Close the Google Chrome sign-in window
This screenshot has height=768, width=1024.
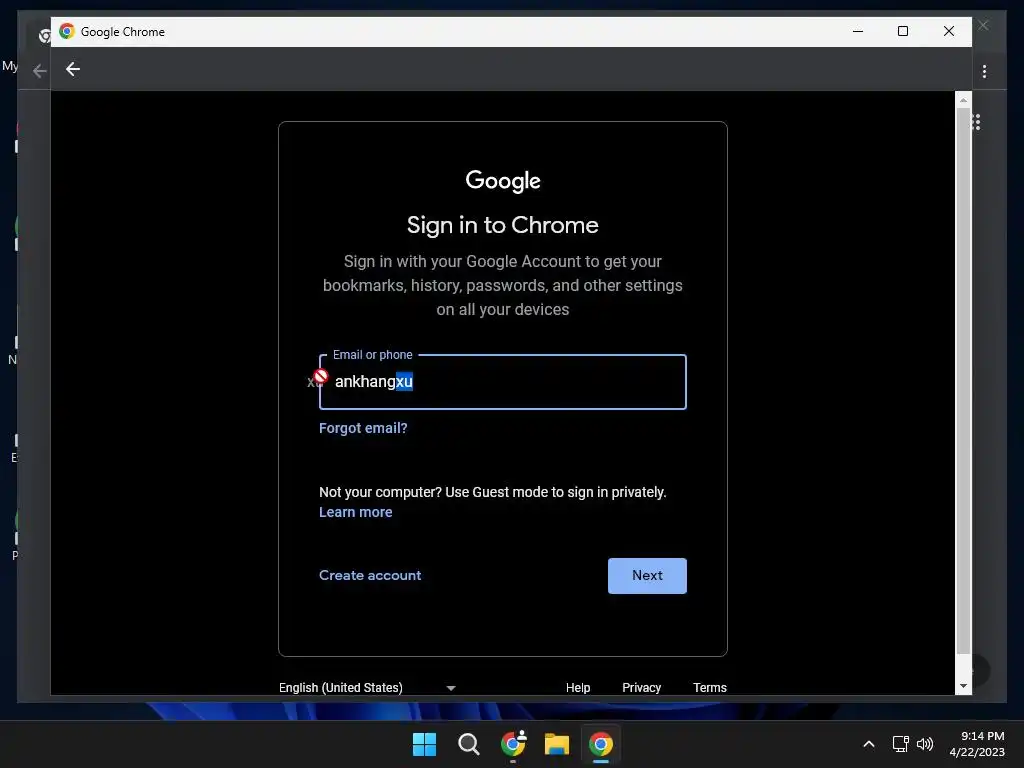point(949,31)
